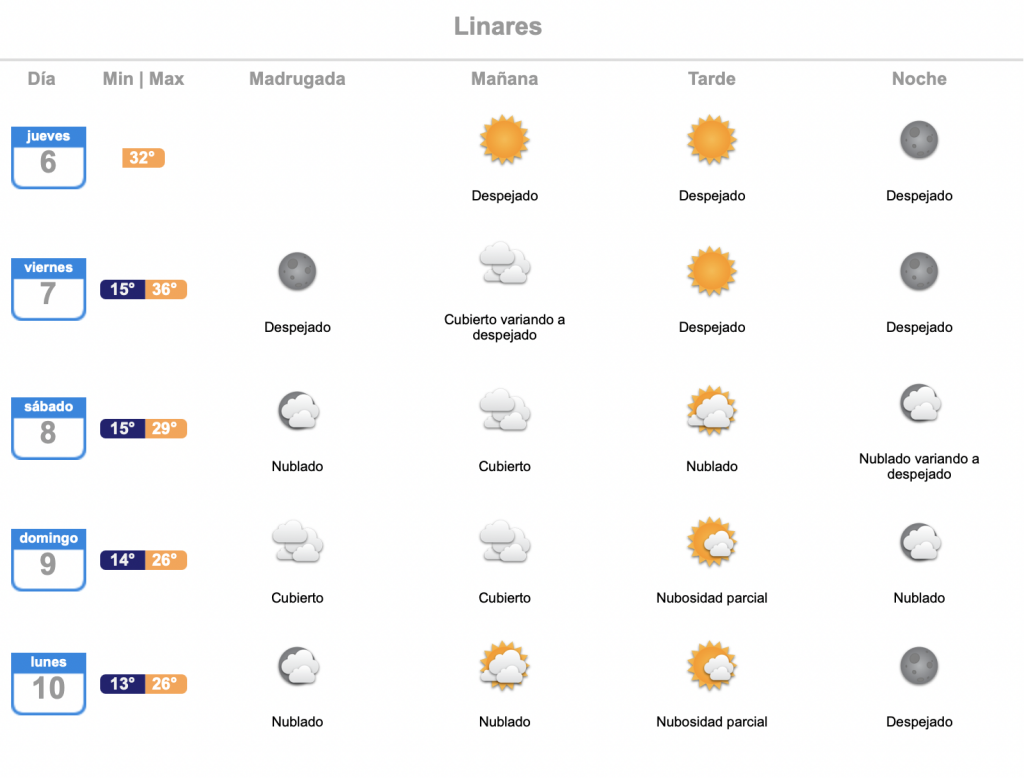
Task: Click the Madrugada column header
Action: [297, 79]
